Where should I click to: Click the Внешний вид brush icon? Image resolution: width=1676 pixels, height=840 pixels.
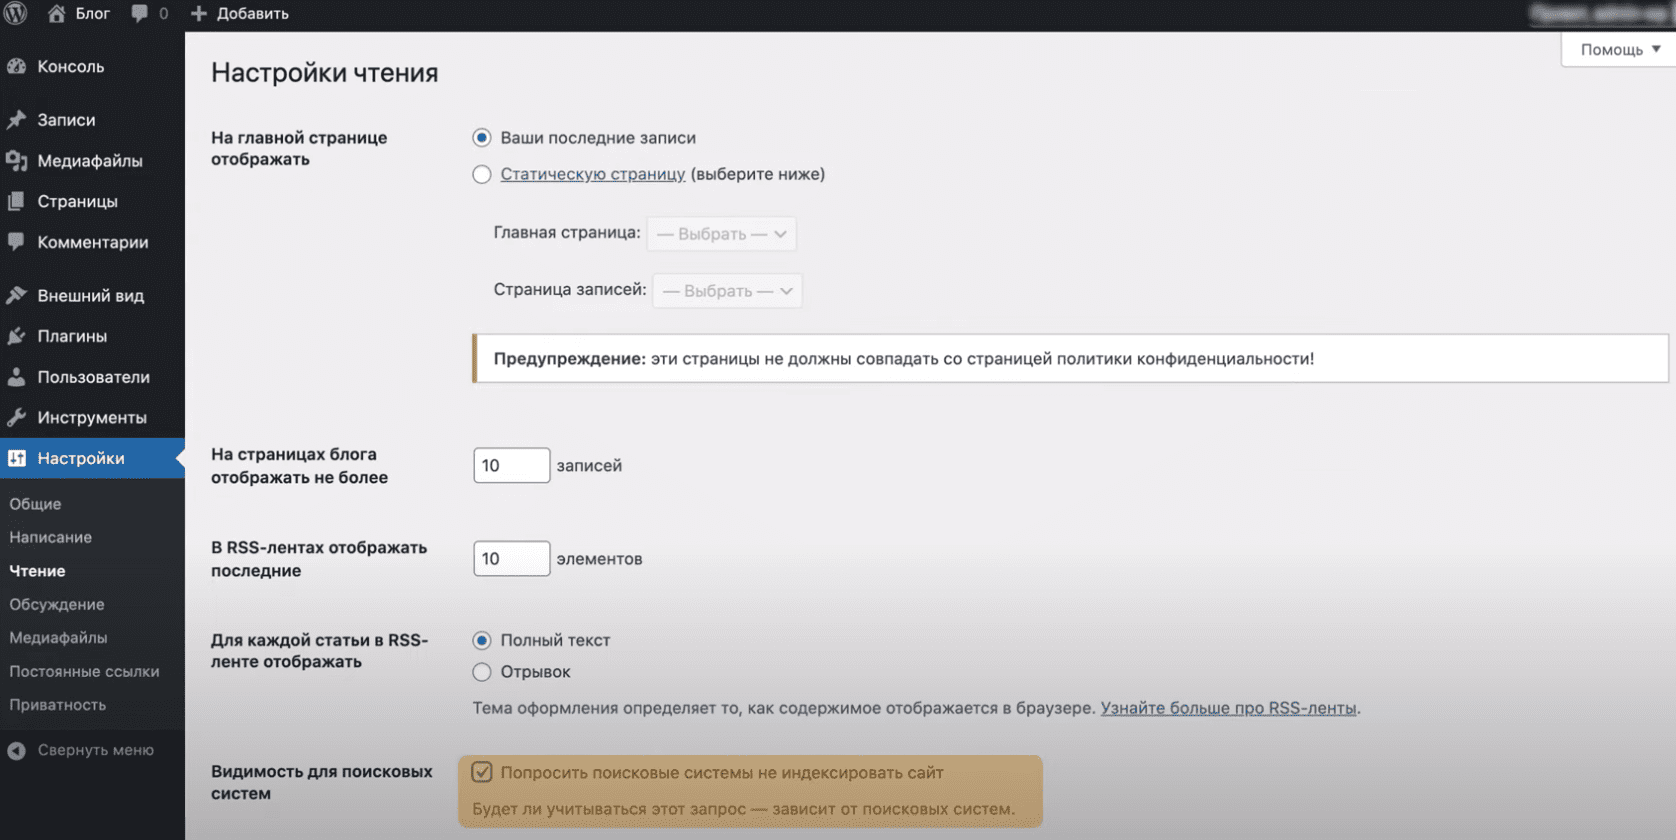point(17,295)
